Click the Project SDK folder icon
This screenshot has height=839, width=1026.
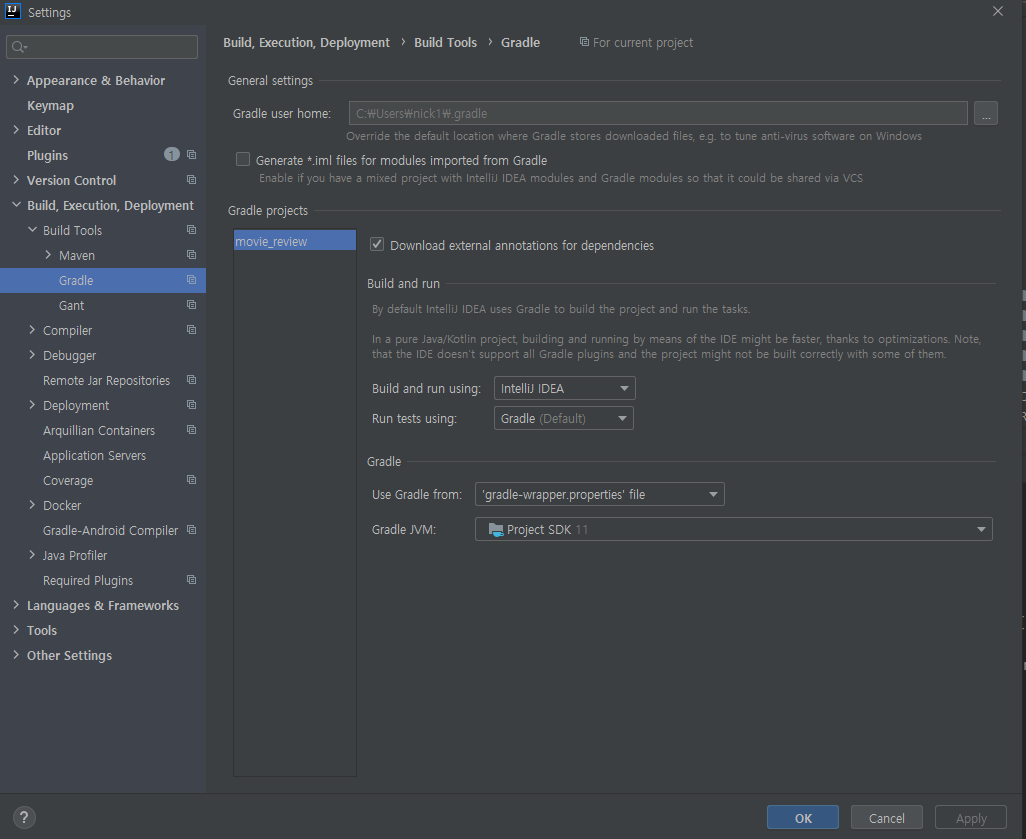[496, 529]
